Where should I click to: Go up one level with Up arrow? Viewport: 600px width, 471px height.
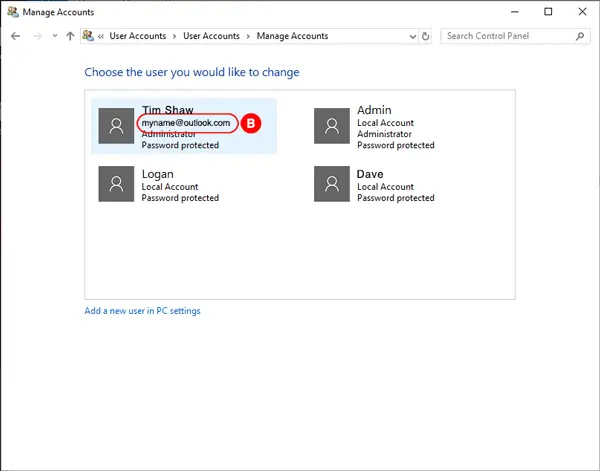click(x=70, y=36)
